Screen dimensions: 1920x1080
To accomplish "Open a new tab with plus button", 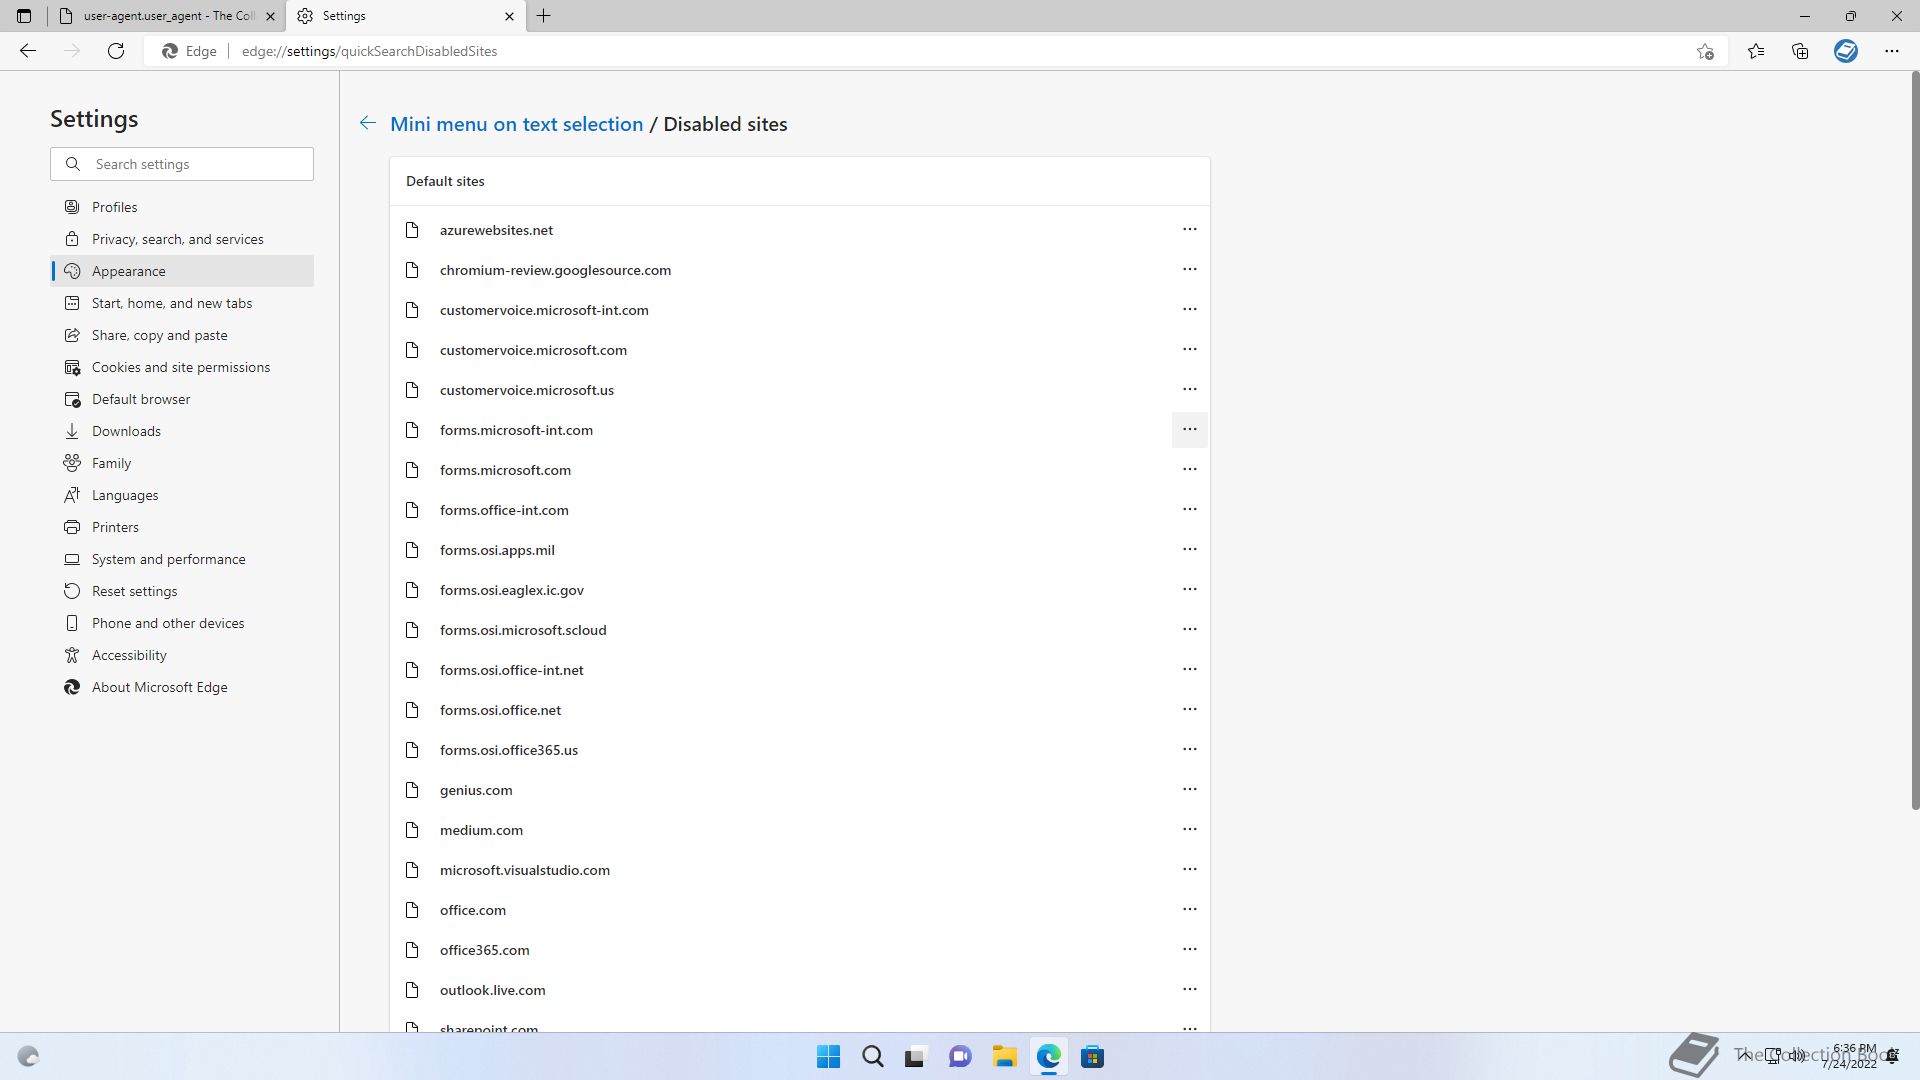I will point(544,16).
